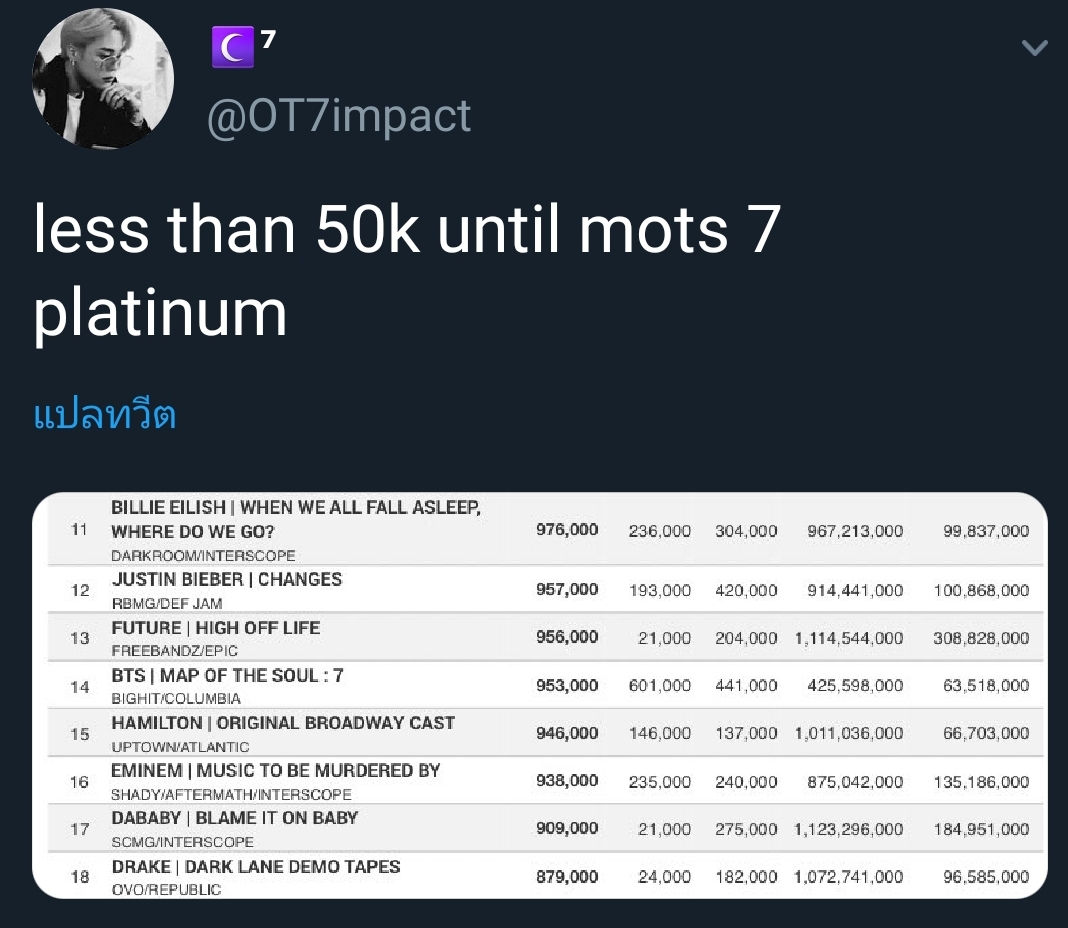The height and width of the screenshot is (928, 1068).
Task: Select the BTS Map of the Soul : 7 row
Action: [545, 685]
